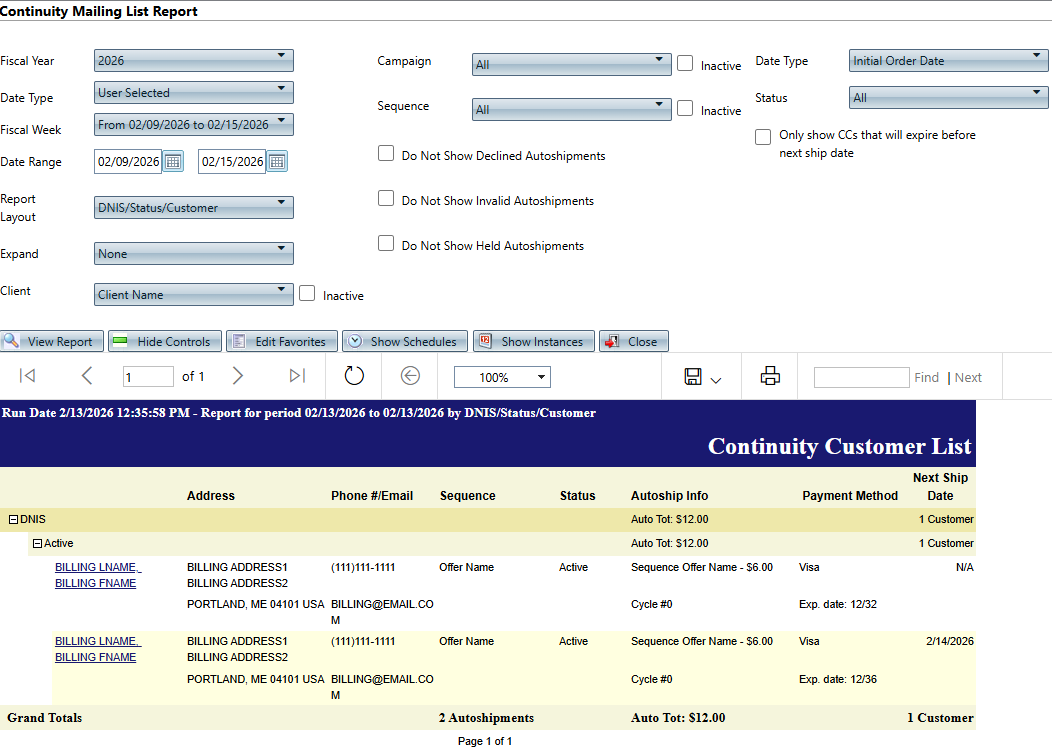
Task: Open the Fiscal Year dropdown
Action: pyautogui.click(x=194, y=61)
